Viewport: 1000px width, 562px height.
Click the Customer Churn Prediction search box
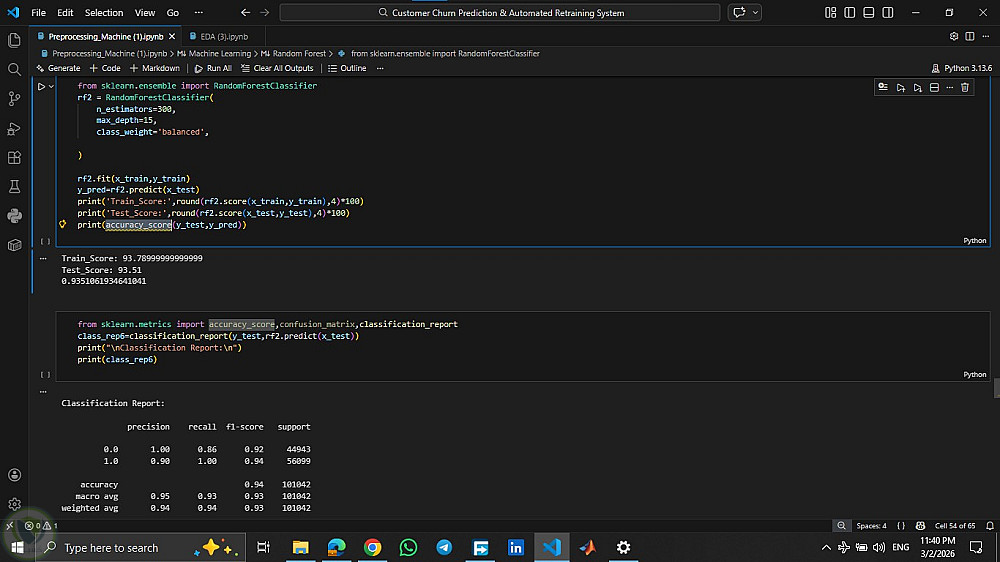(x=500, y=13)
